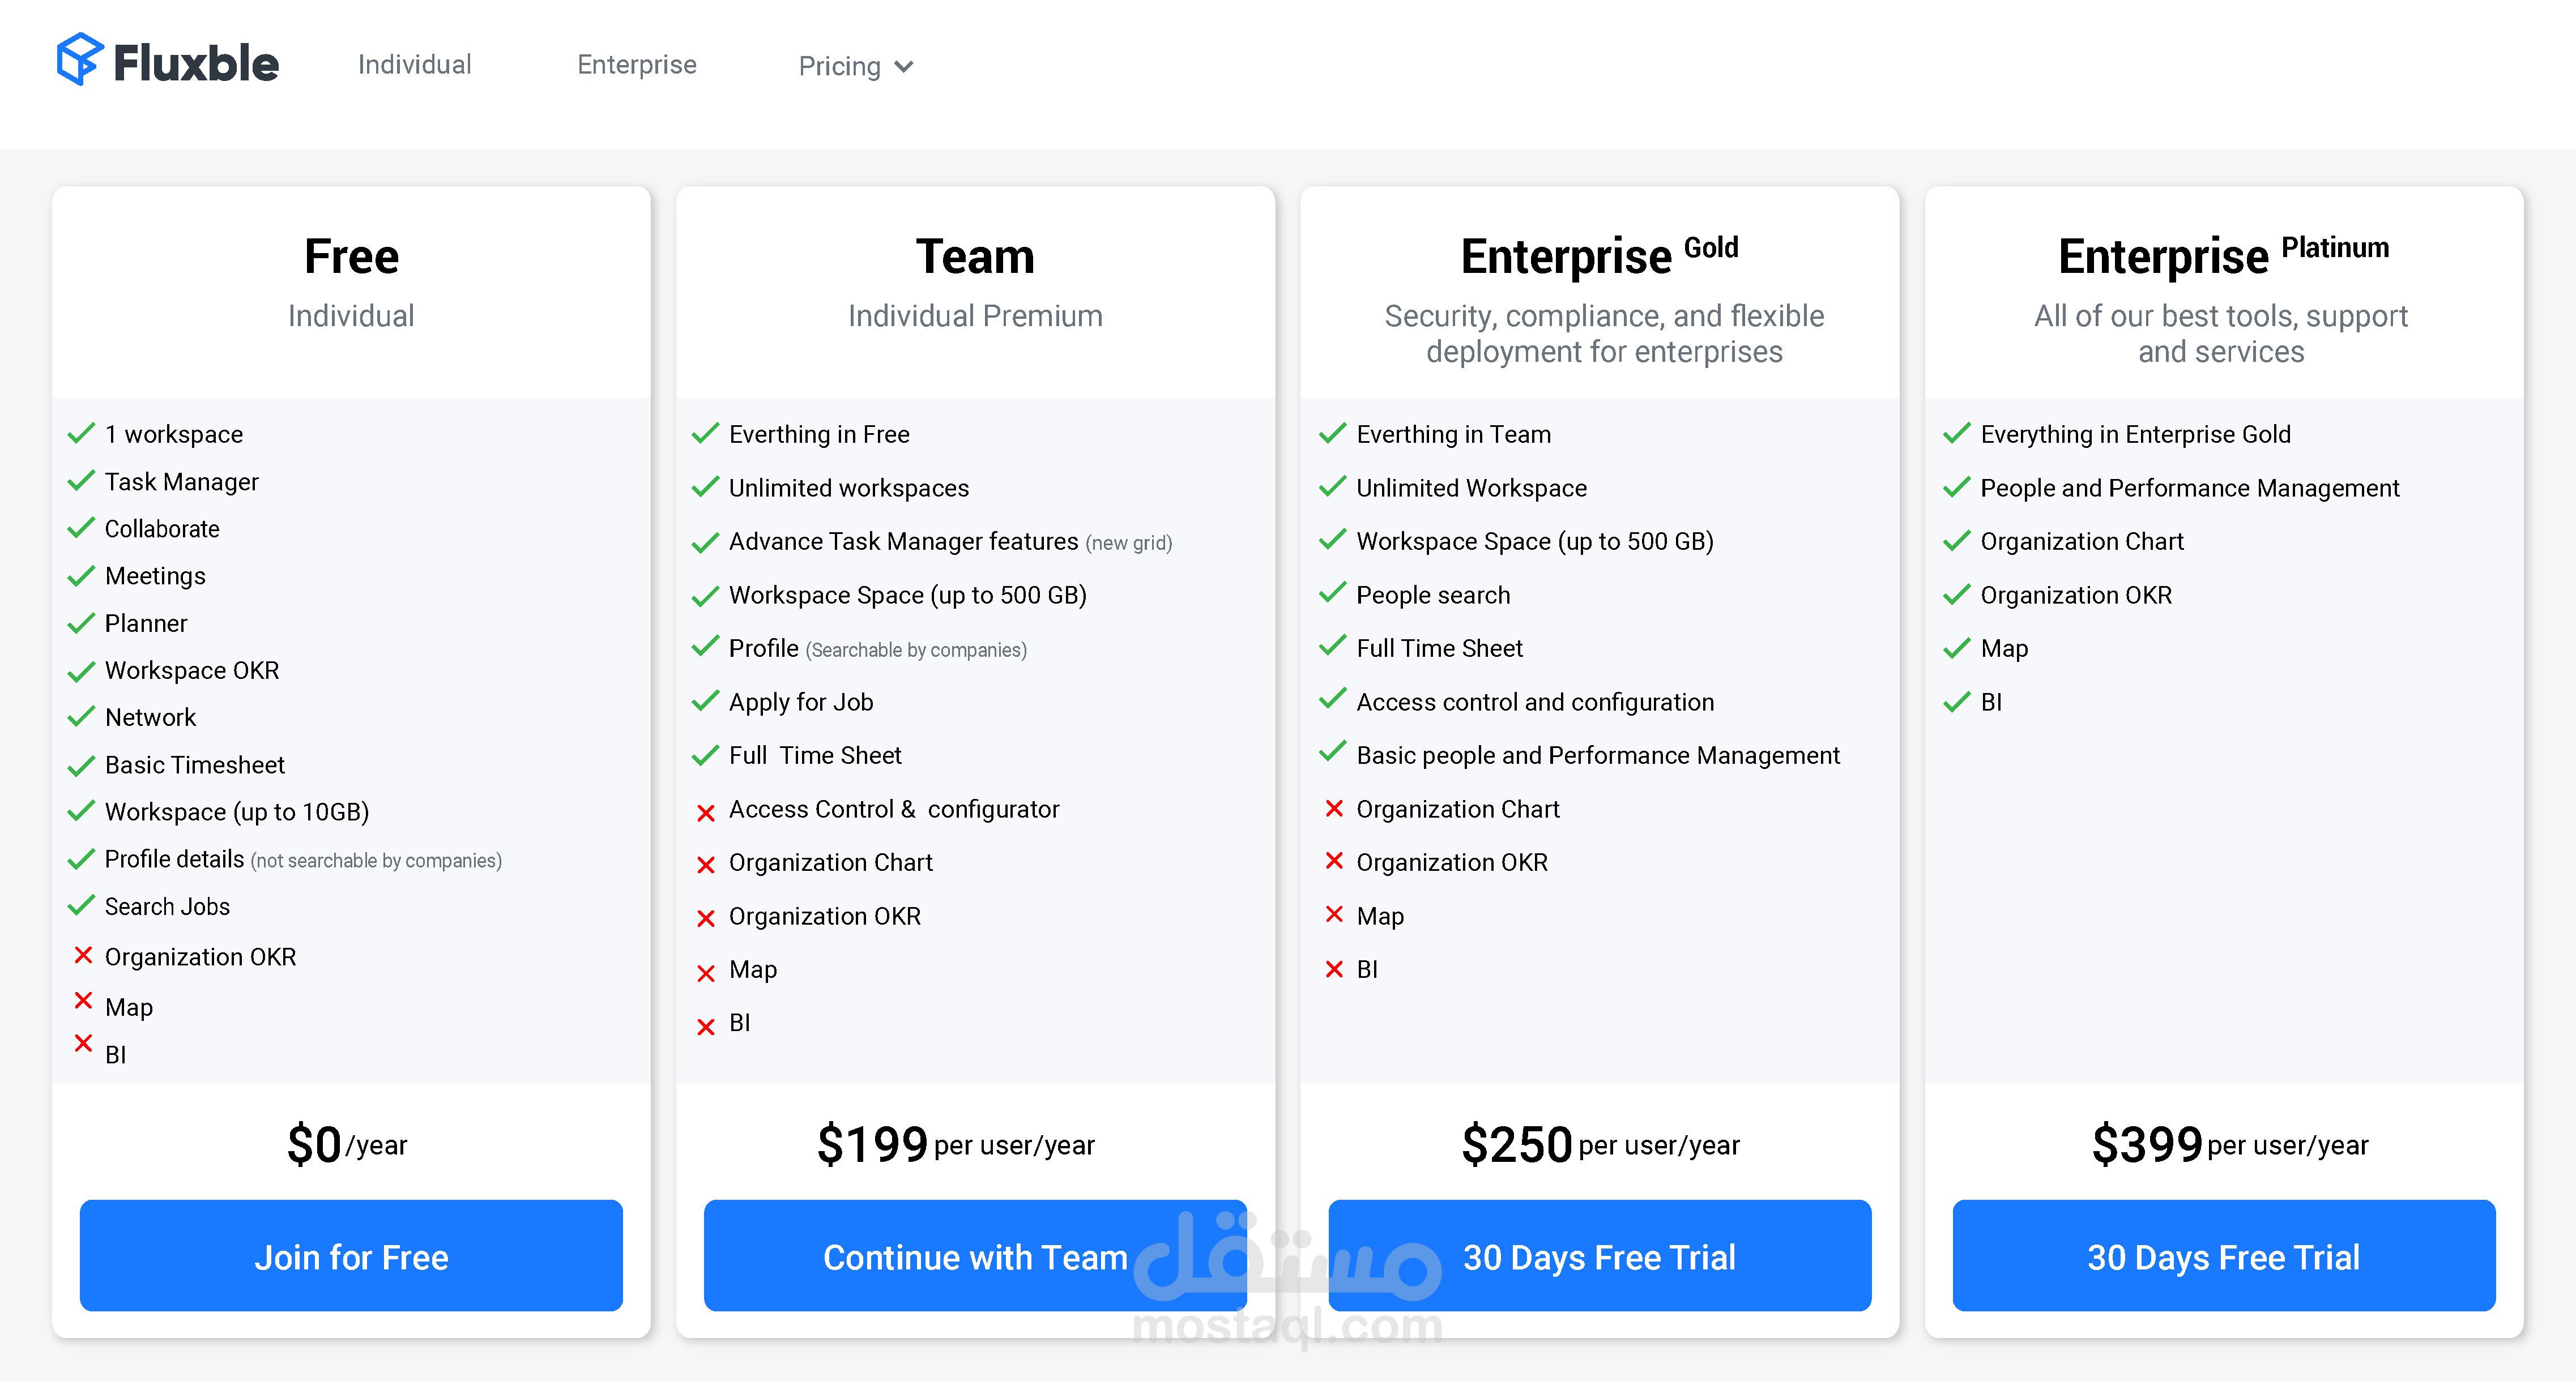Click red X next to Map in Enterprise Gold
This screenshot has height=1381, width=2576.
click(x=1334, y=914)
